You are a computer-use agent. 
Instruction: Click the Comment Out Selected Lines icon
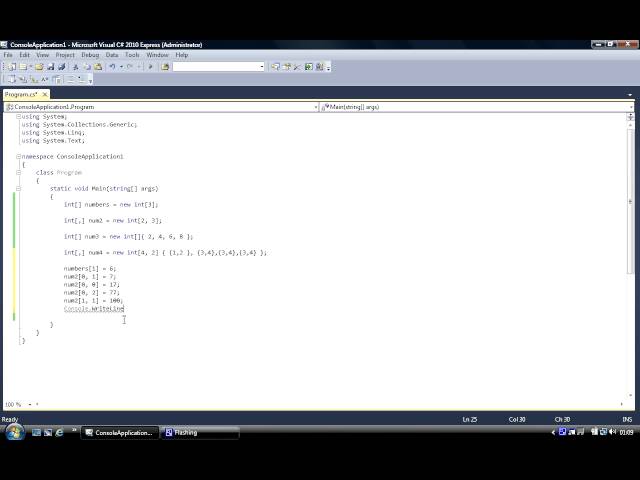[71, 80]
